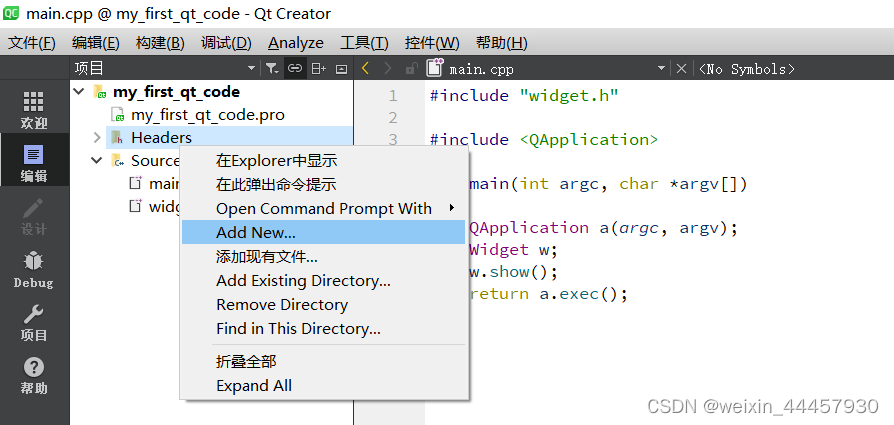Screen dimensions: 894x425
Task: Click the split panel icon
Action: [318, 68]
